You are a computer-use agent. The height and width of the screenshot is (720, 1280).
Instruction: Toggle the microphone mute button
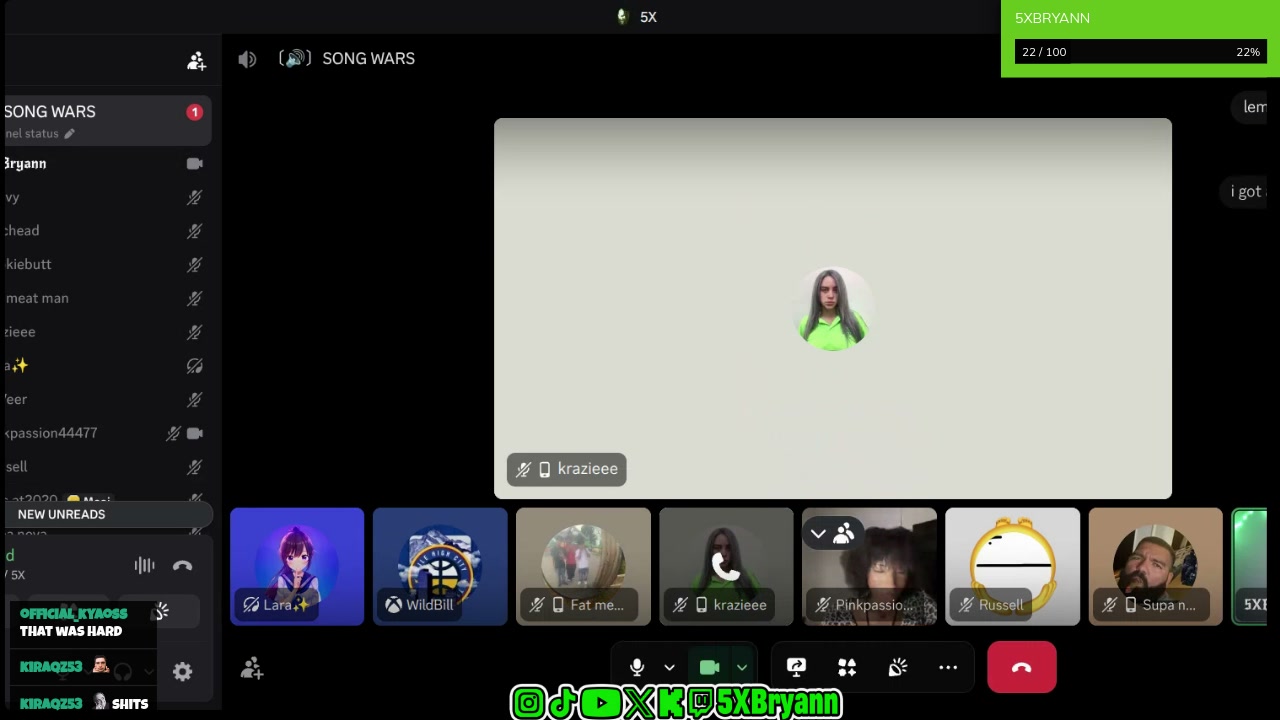(x=636, y=667)
